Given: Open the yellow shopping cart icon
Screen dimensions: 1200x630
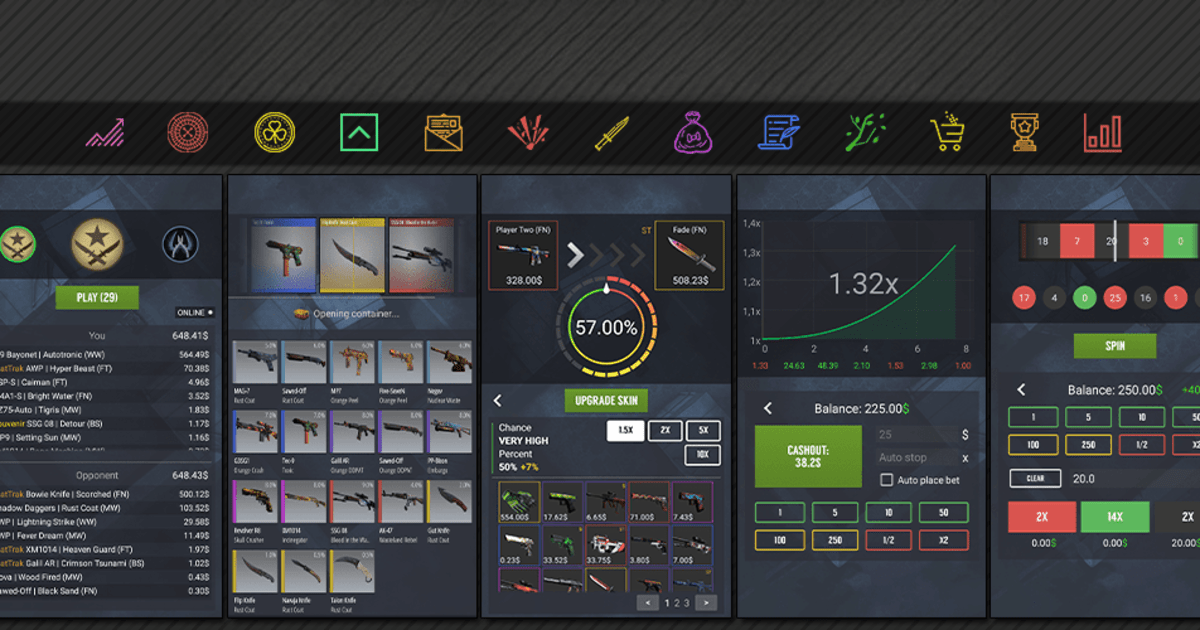Looking at the screenshot, I should [x=946, y=132].
